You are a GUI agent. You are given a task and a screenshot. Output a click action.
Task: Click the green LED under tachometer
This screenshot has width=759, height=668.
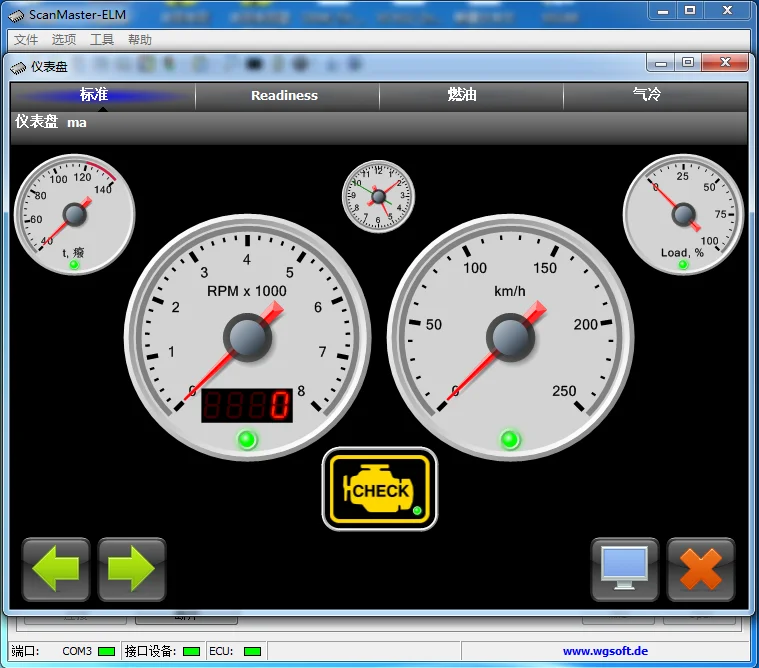coord(247,440)
